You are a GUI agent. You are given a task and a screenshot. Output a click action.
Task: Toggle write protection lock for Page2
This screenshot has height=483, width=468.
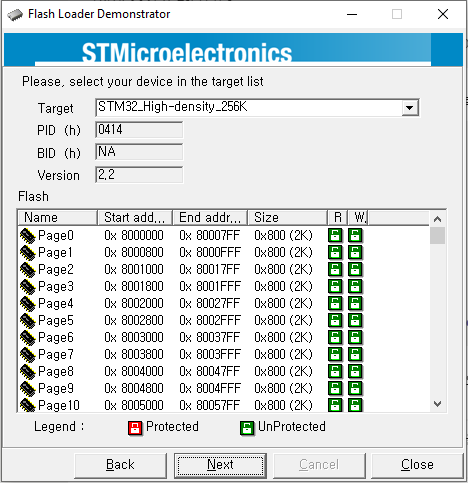pos(355,269)
